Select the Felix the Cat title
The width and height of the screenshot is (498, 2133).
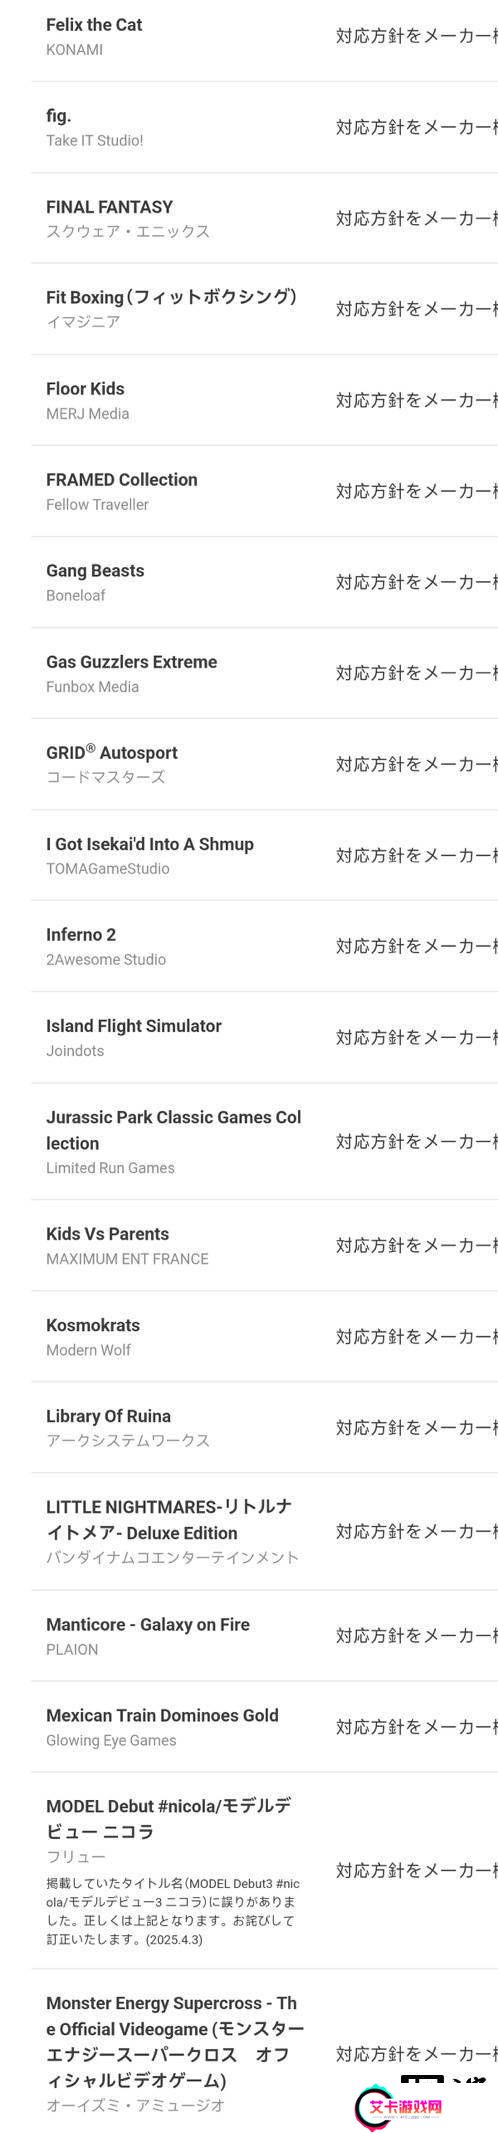[x=94, y=25]
